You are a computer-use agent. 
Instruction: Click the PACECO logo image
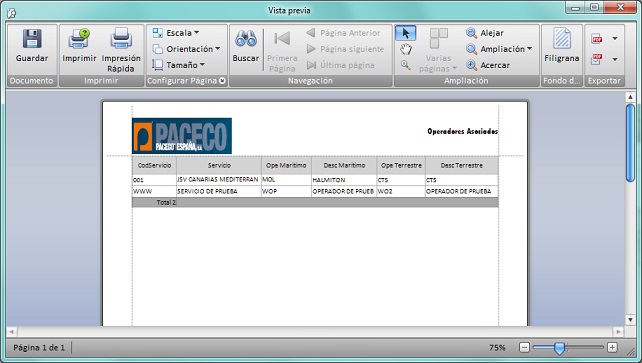click(x=182, y=136)
